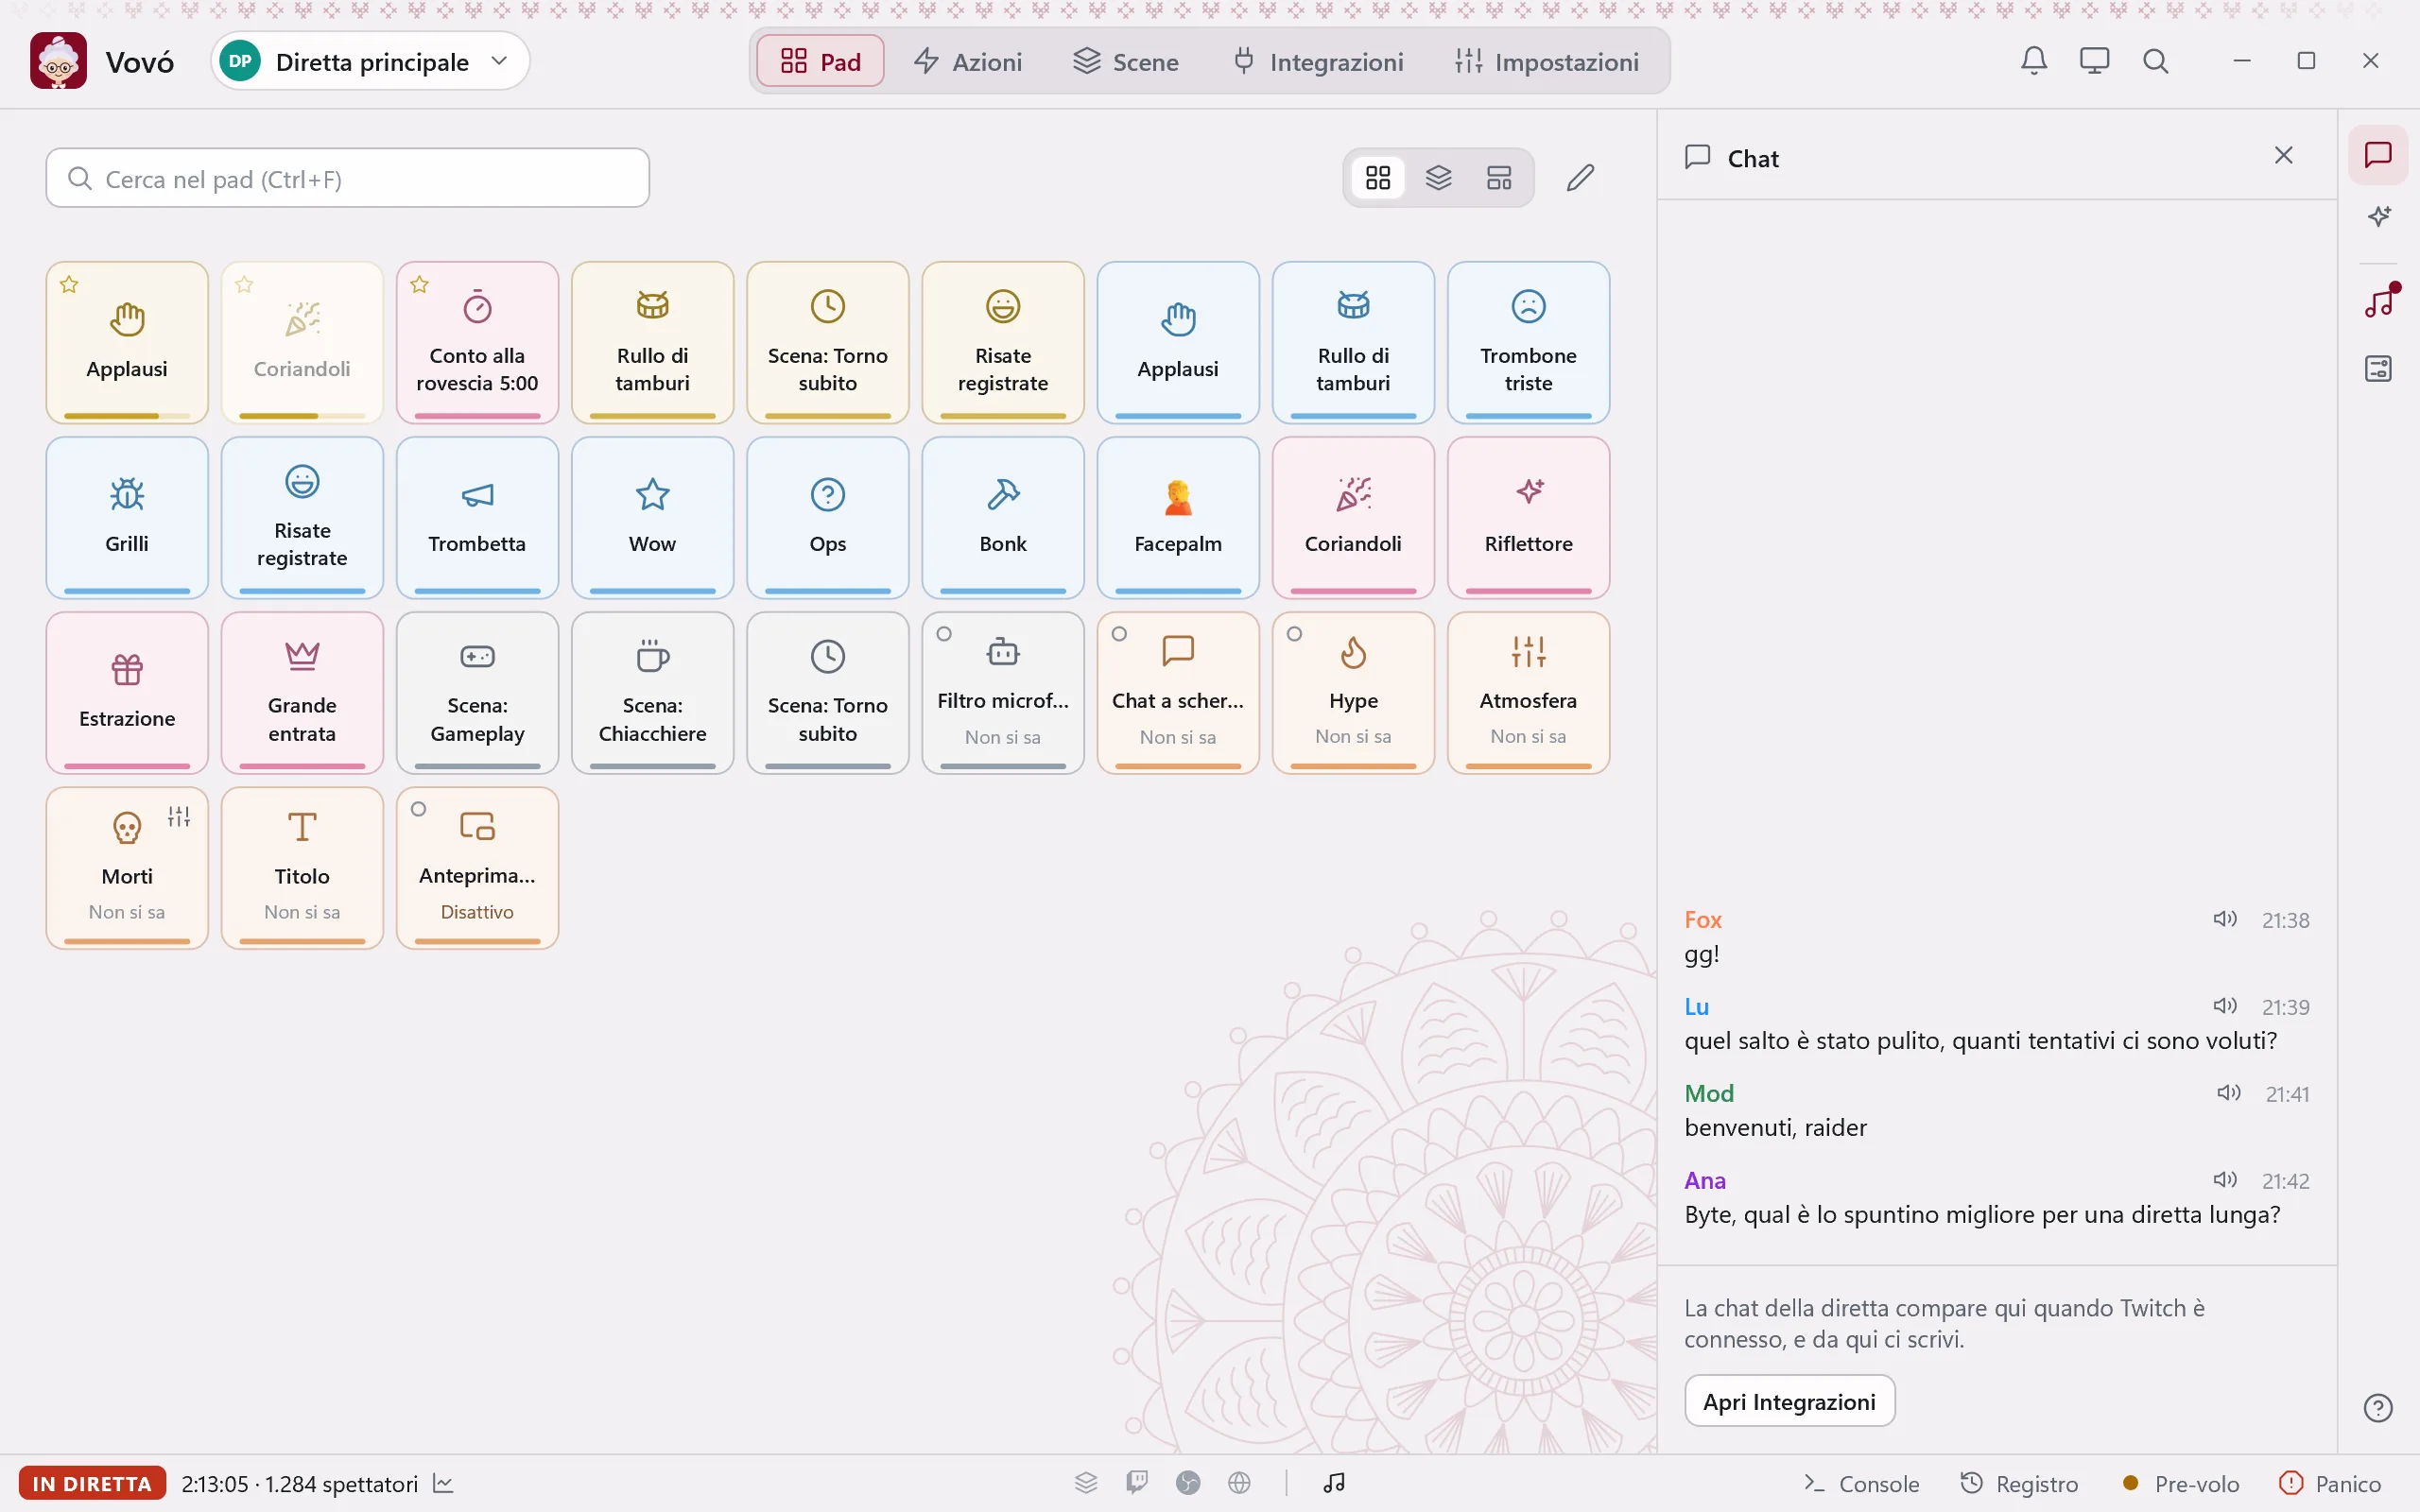Viewport: 2420px width, 1512px height.
Task: Enter pad edit mode with pencil icon
Action: pos(1580,178)
